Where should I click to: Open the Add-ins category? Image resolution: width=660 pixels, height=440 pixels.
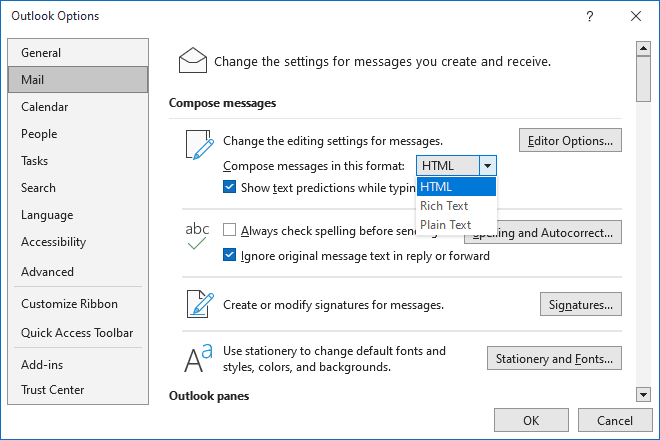click(x=78, y=364)
